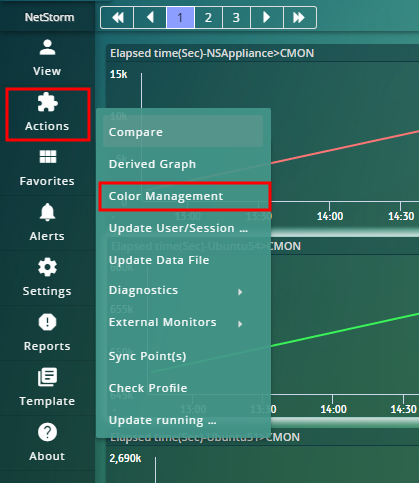This screenshot has height=483, width=419.
Task: Go to the previous page arrow
Action: 150,17
